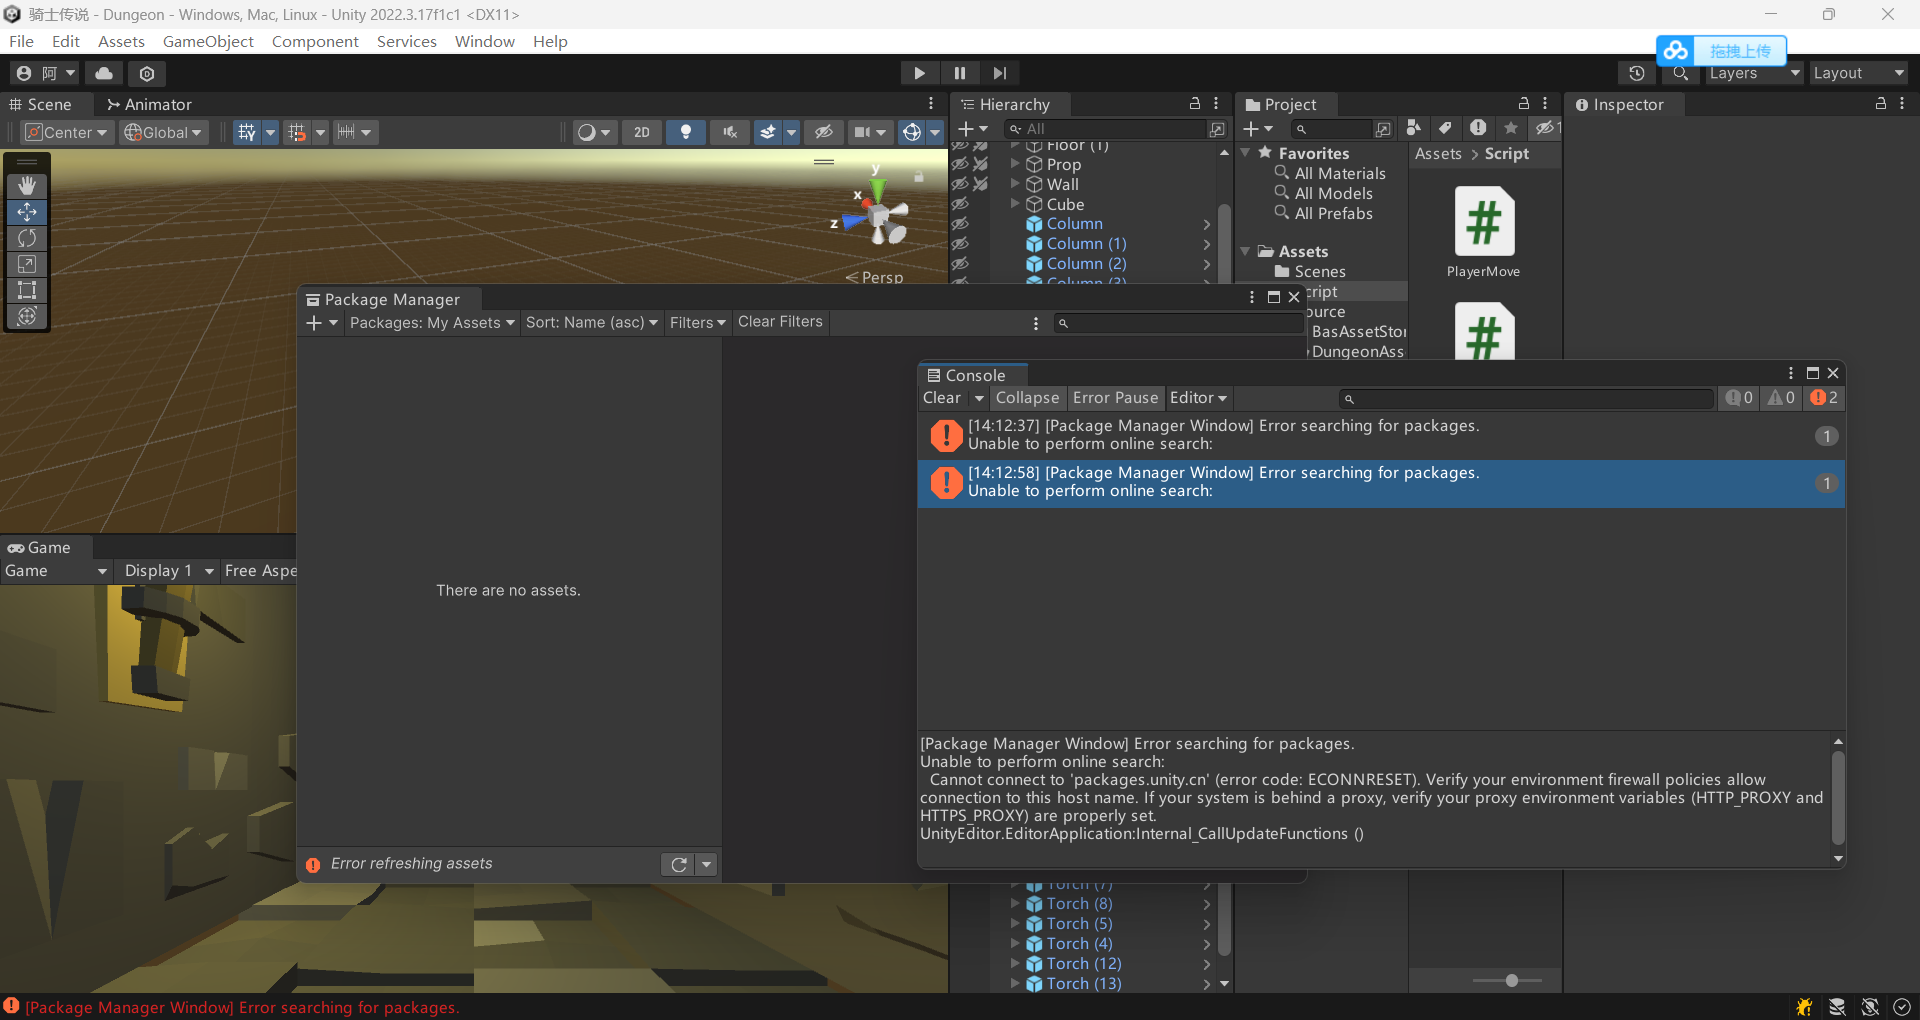Expand the Prop object in Hierarchy
The width and height of the screenshot is (1920, 1020).
coord(1015,164)
